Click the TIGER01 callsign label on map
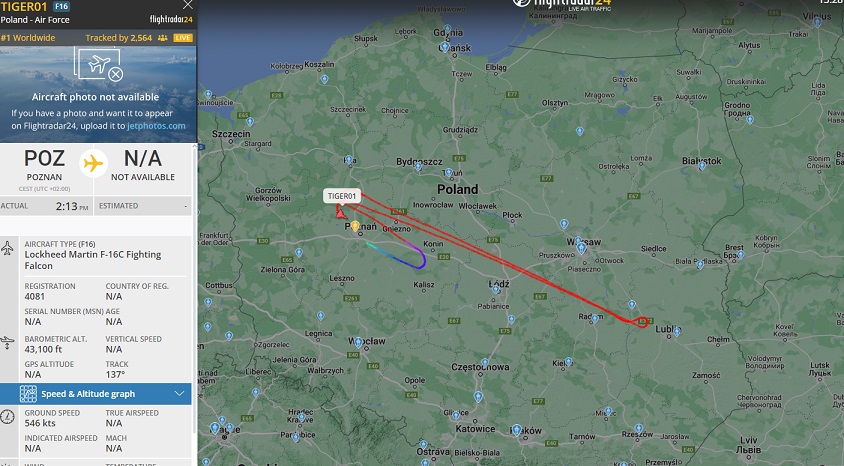844x466 pixels. (x=342, y=196)
